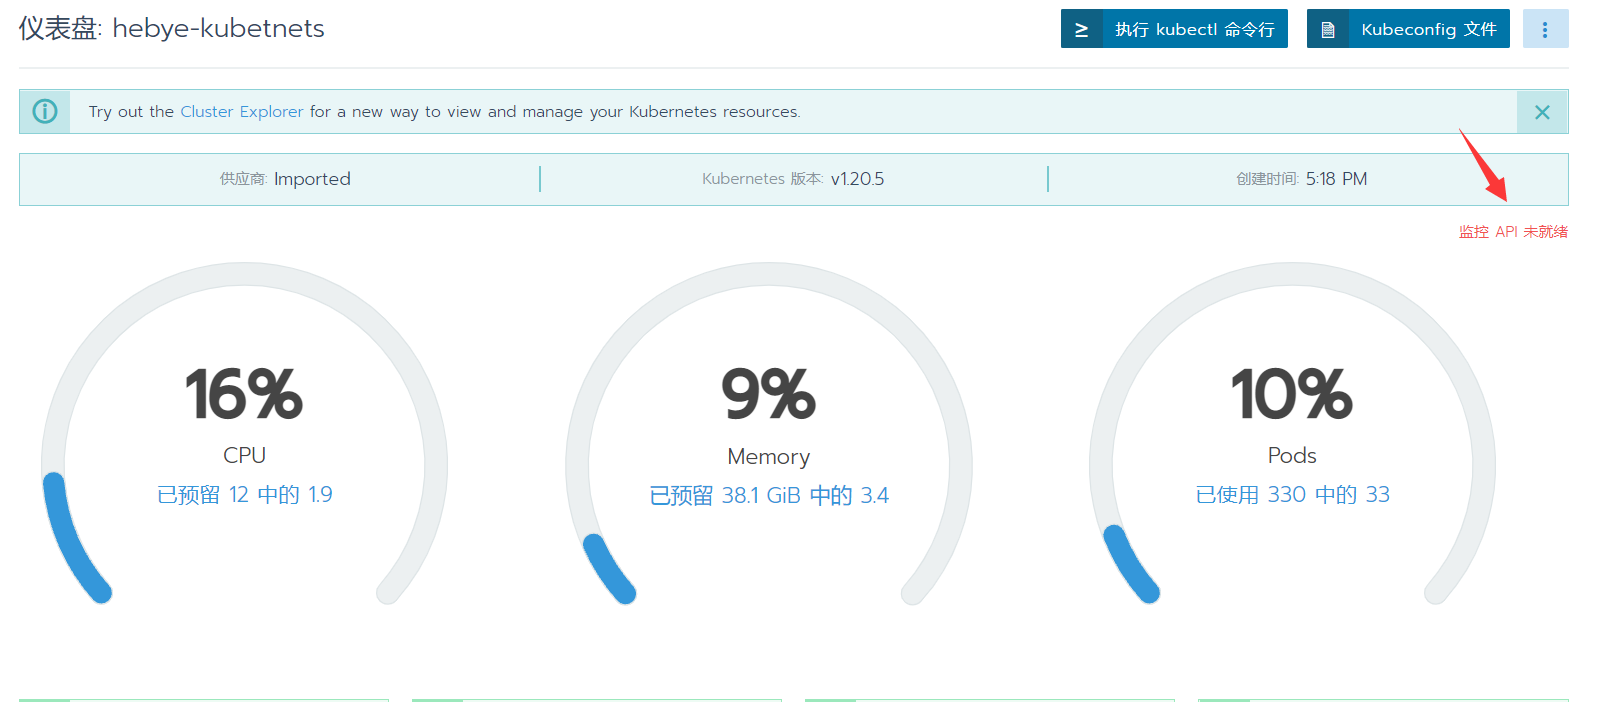Dismiss the Cluster Explorer banner
The width and height of the screenshot is (1620, 702).
pyautogui.click(x=1542, y=112)
